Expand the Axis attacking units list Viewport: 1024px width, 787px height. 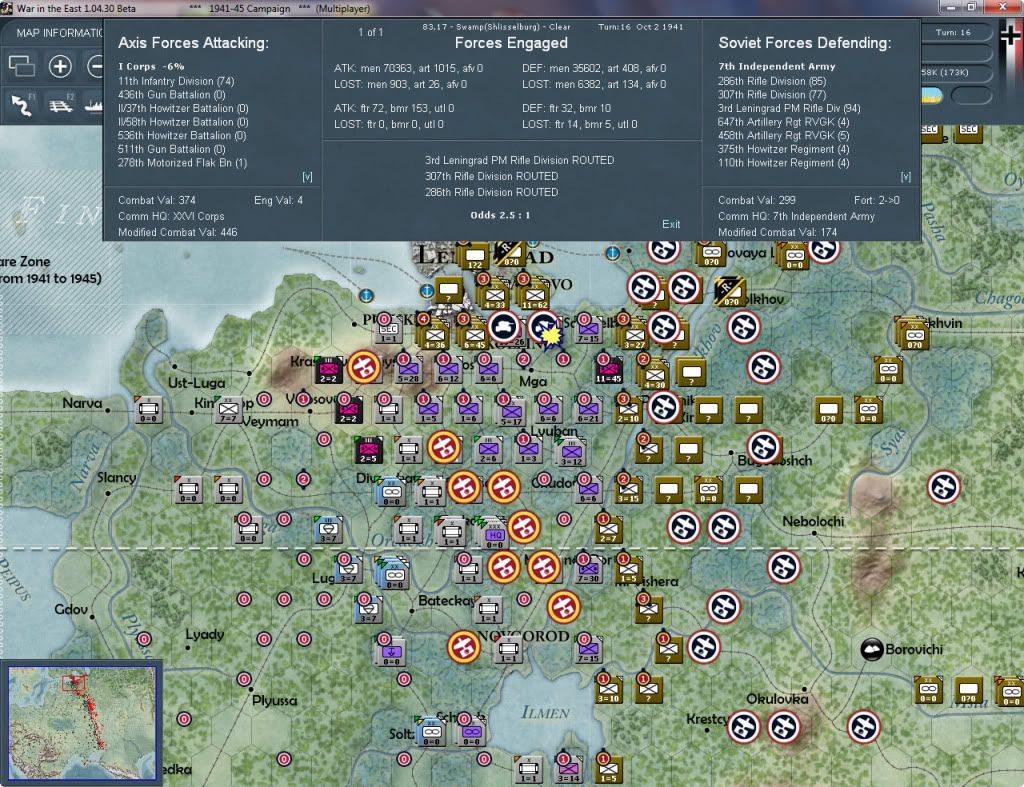pyautogui.click(x=307, y=176)
